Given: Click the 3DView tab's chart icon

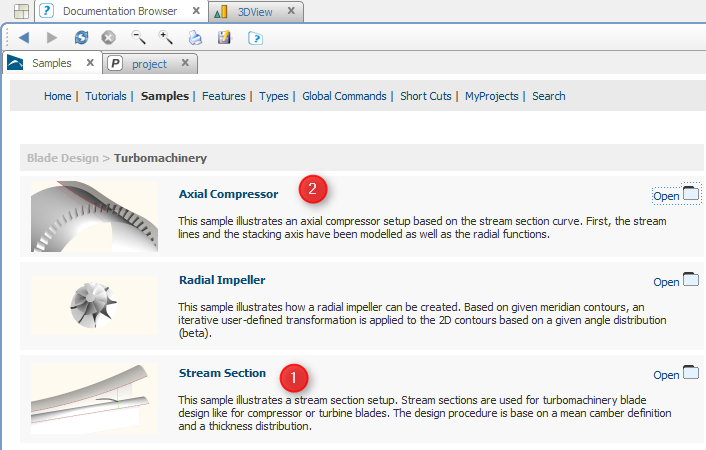Looking at the screenshot, I should click(221, 12).
